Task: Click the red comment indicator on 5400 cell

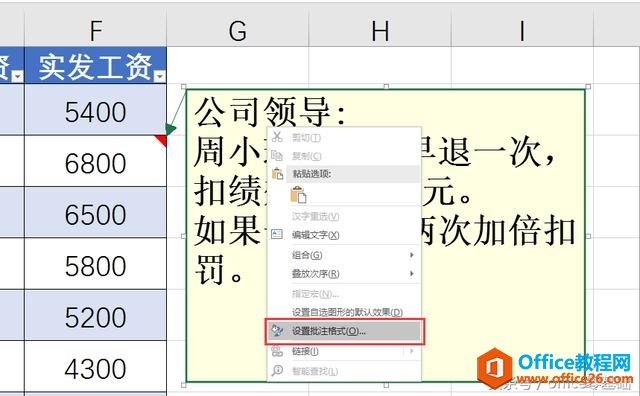Action: [x=161, y=141]
